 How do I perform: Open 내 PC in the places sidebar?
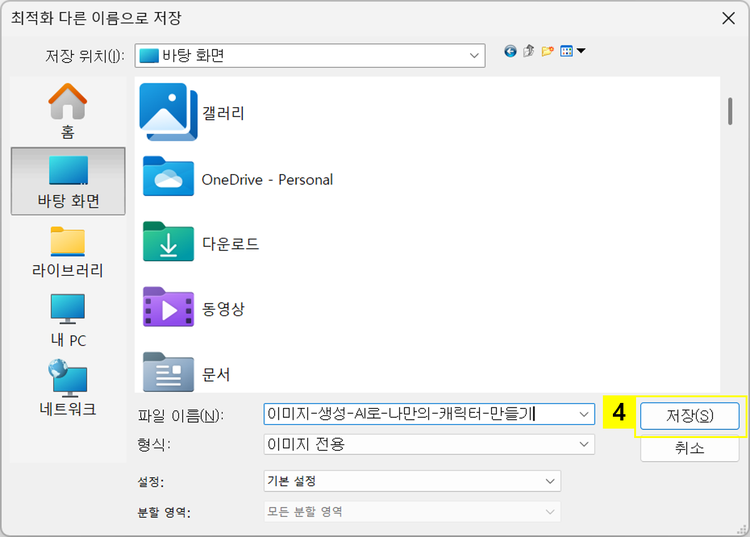tap(68, 320)
